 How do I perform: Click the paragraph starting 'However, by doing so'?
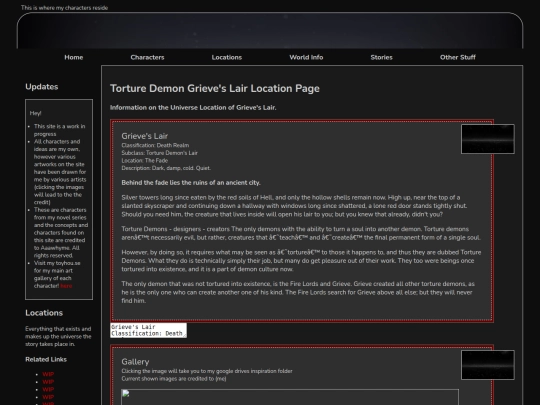pyautogui.click(x=301, y=261)
